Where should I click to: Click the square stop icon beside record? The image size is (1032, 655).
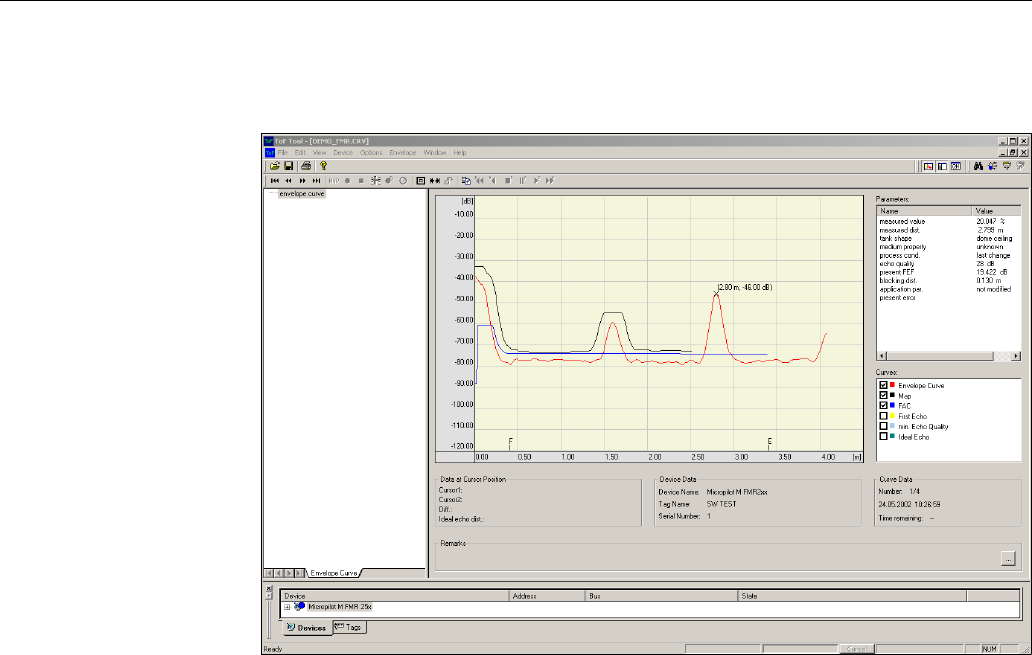(361, 180)
